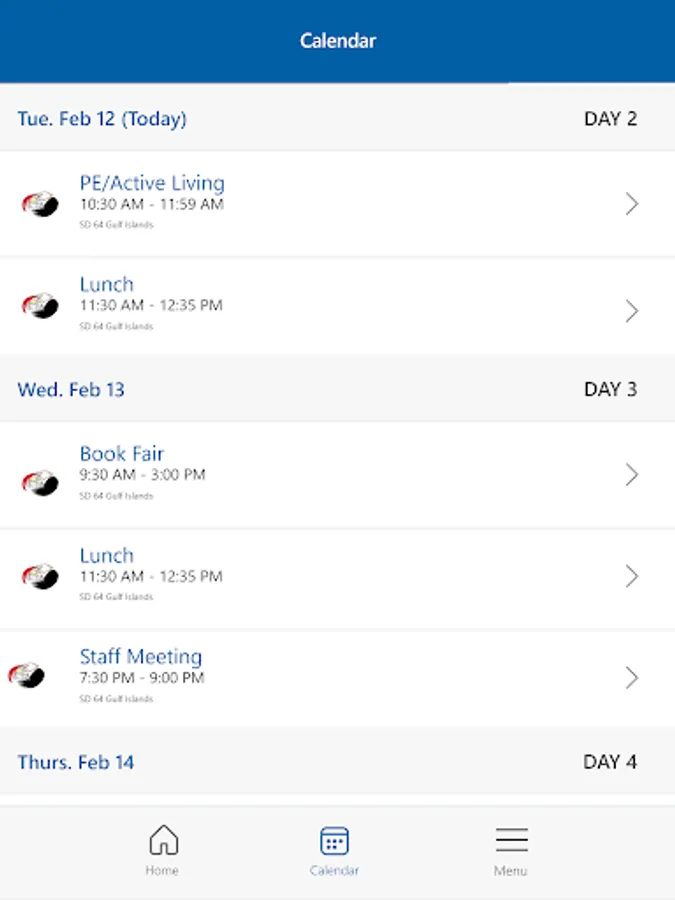
Task: Expand the Staff Meeting entry chevron
Action: pyautogui.click(x=632, y=677)
